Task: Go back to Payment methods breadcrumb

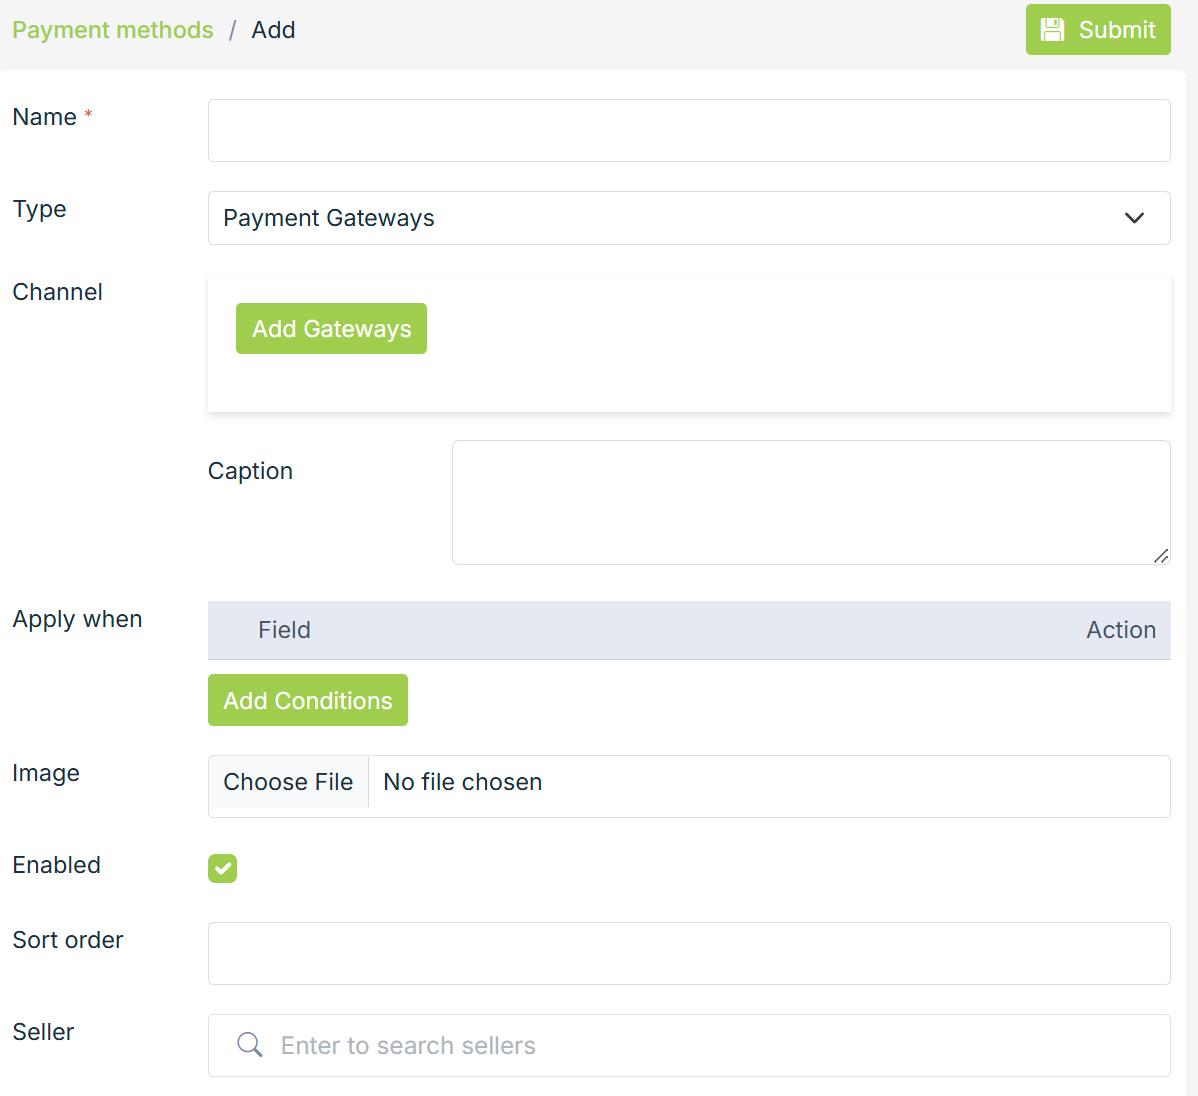Action: [113, 30]
